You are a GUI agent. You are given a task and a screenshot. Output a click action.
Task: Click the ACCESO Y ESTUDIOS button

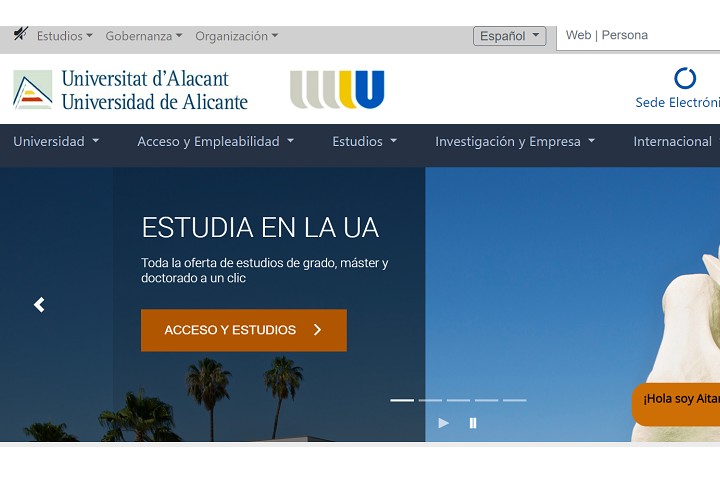tap(244, 330)
